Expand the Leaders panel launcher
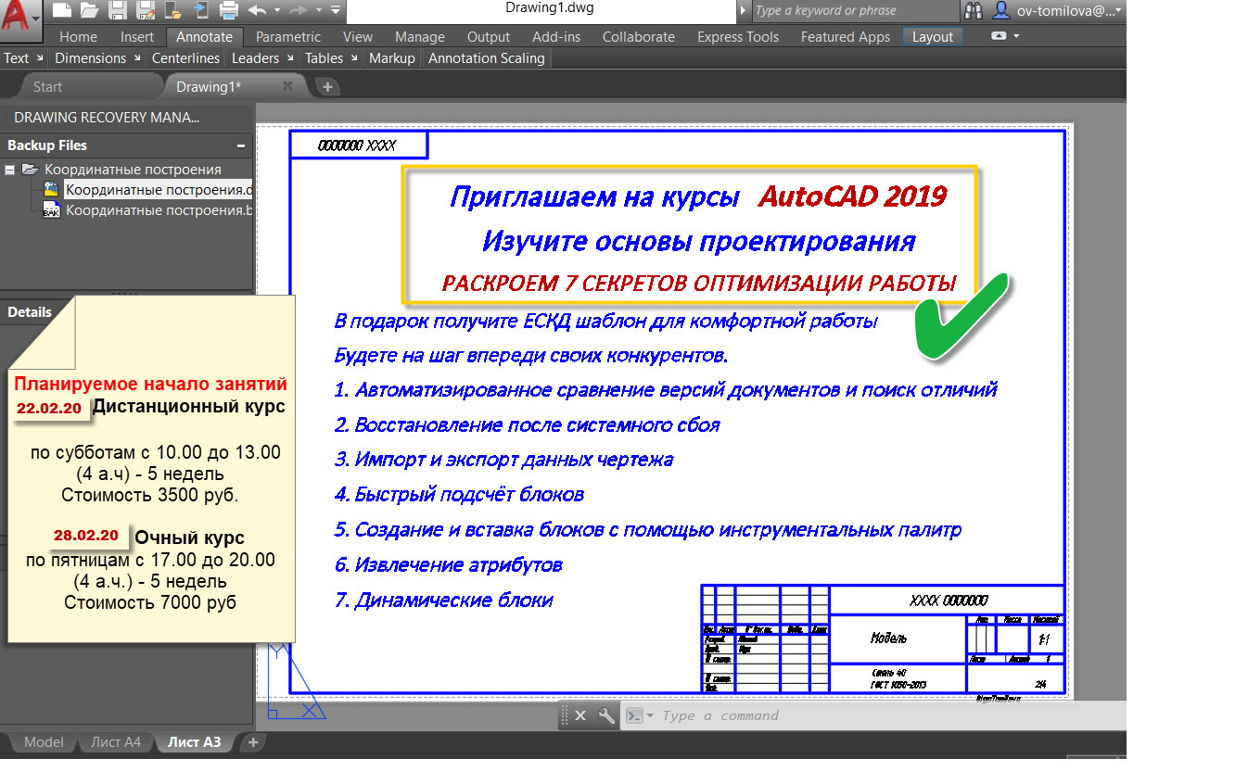 (x=290, y=58)
